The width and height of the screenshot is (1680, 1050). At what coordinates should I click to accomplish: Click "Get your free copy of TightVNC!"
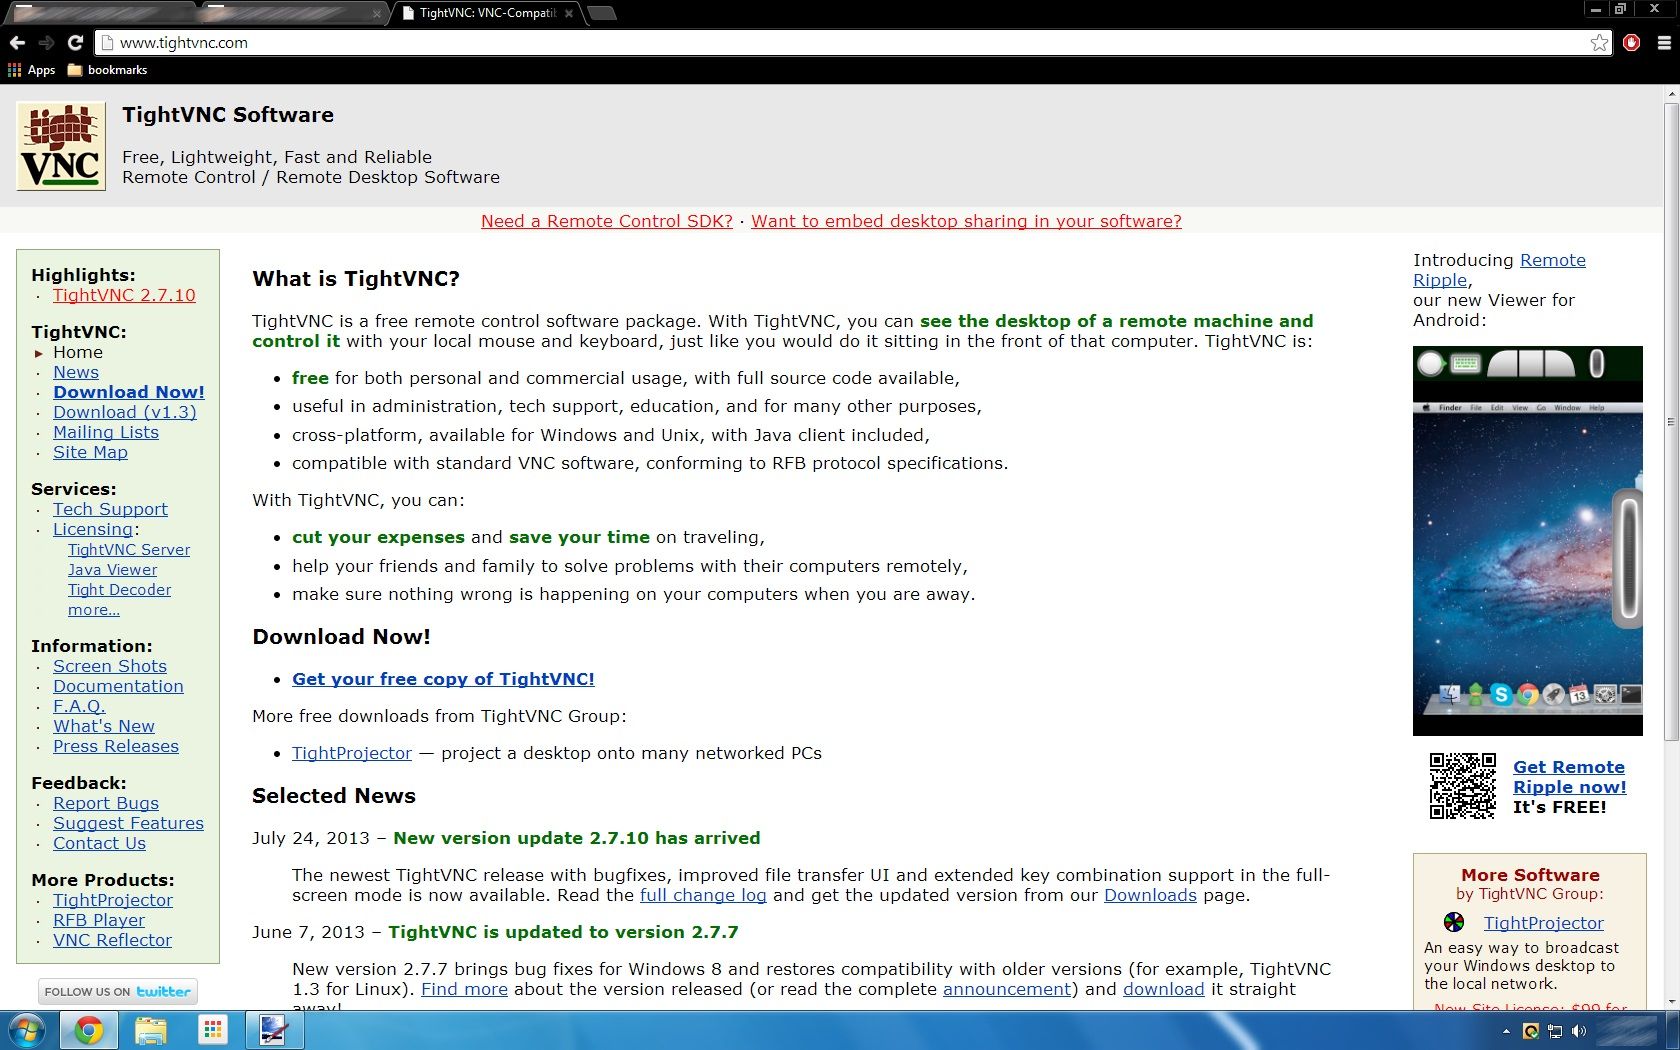[x=443, y=679]
